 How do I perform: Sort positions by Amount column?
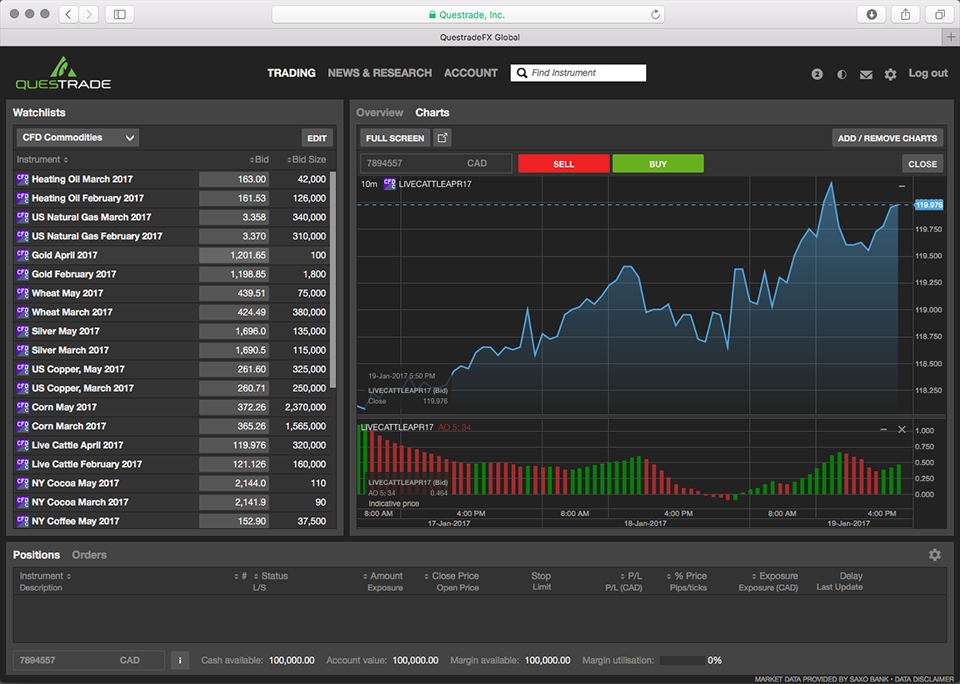[383, 576]
